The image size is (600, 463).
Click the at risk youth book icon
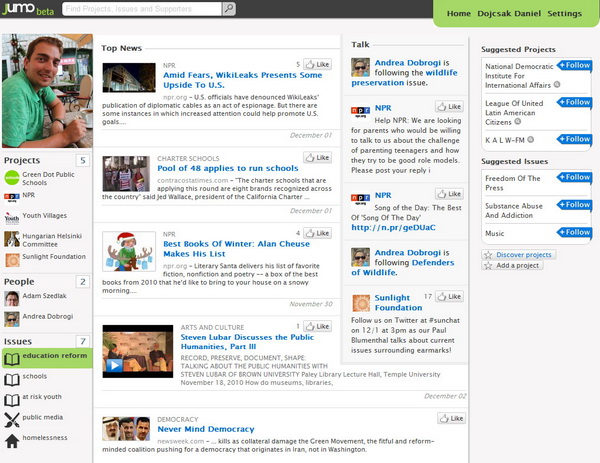click(12, 400)
